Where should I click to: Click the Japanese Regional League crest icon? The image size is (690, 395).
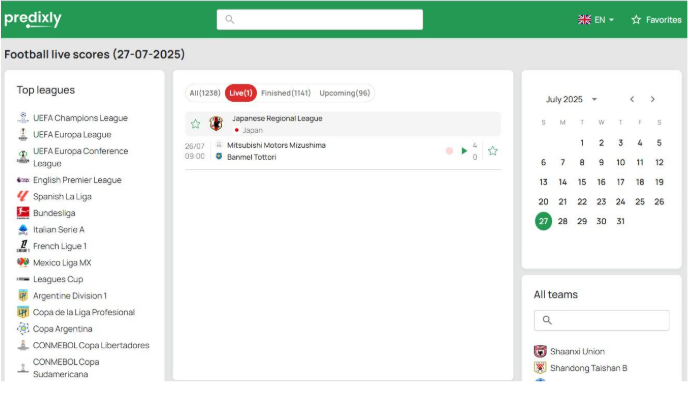click(216, 124)
